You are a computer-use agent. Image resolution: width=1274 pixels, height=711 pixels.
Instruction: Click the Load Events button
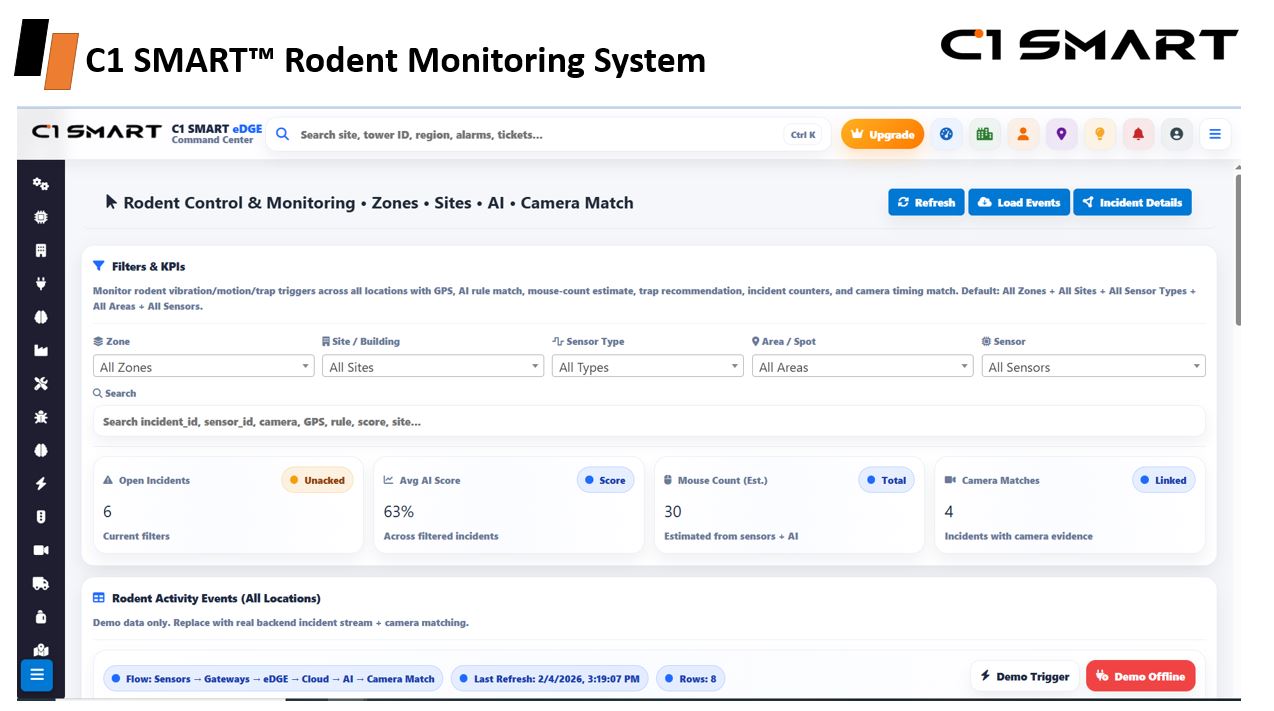coord(1019,202)
